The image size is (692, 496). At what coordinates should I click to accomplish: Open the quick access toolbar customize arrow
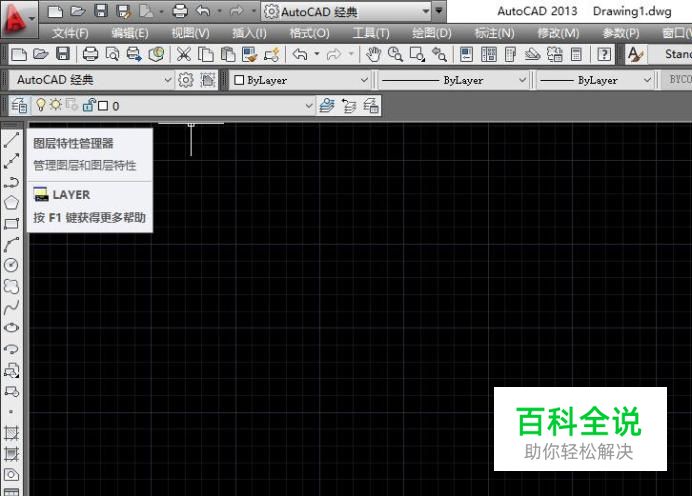(439, 11)
